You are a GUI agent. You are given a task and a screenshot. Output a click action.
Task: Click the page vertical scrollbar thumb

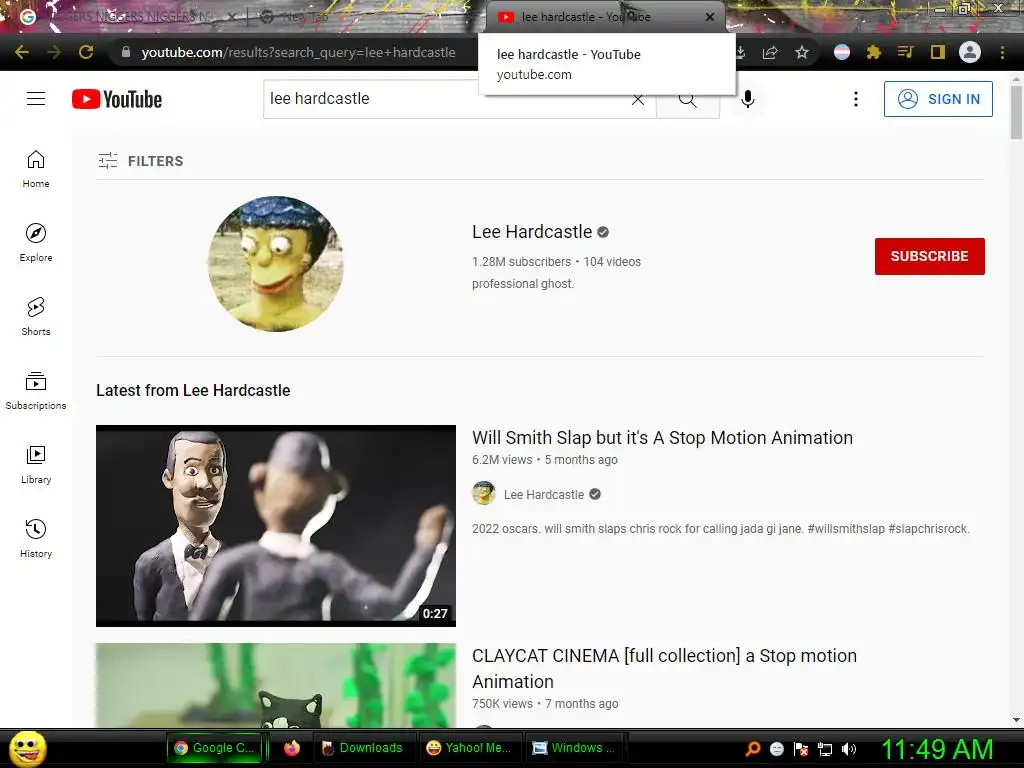click(x=1016, y=112)
